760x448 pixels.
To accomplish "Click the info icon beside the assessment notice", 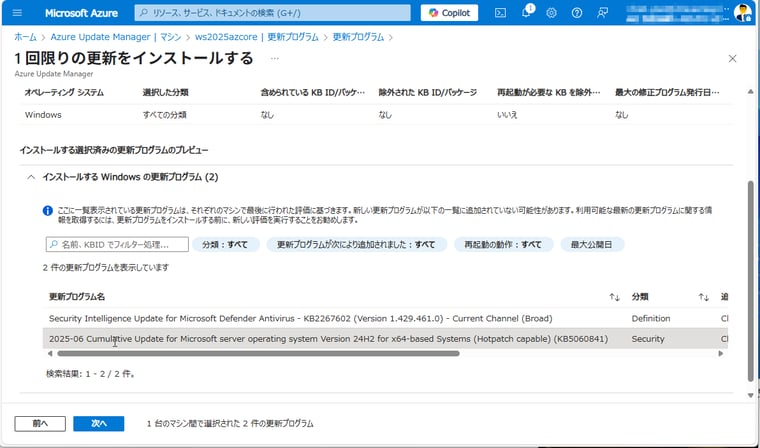I will pos(48,211).
